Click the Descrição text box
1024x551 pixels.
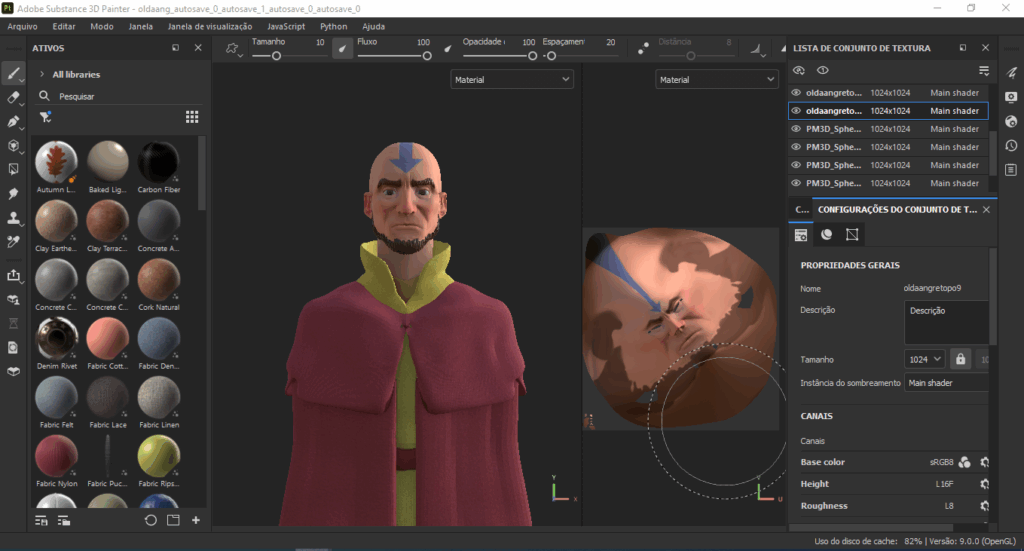tap(946, 322)
